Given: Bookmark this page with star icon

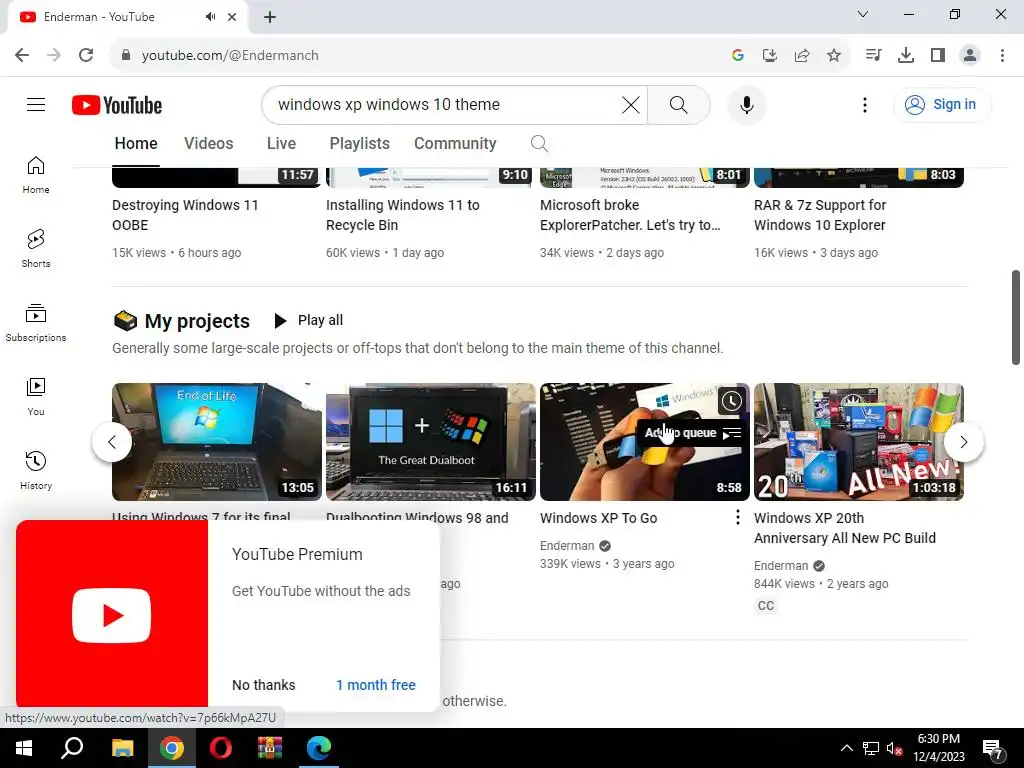Looking at the screenshot, I should coord(833,56).
